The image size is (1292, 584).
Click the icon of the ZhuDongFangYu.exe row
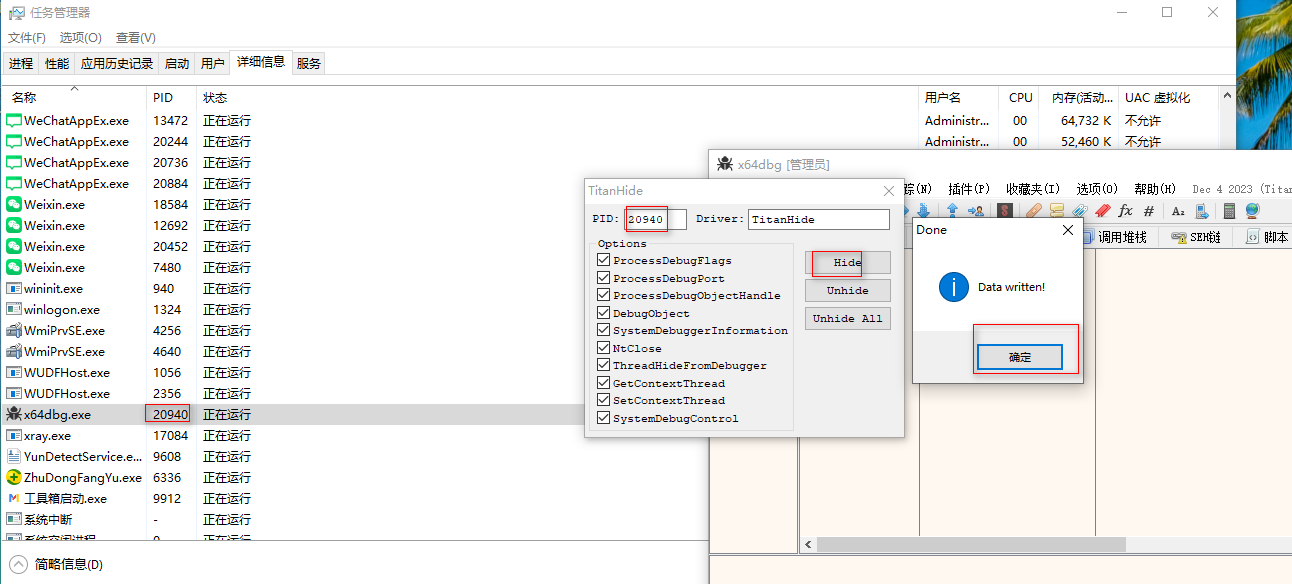tap(14, 477)
